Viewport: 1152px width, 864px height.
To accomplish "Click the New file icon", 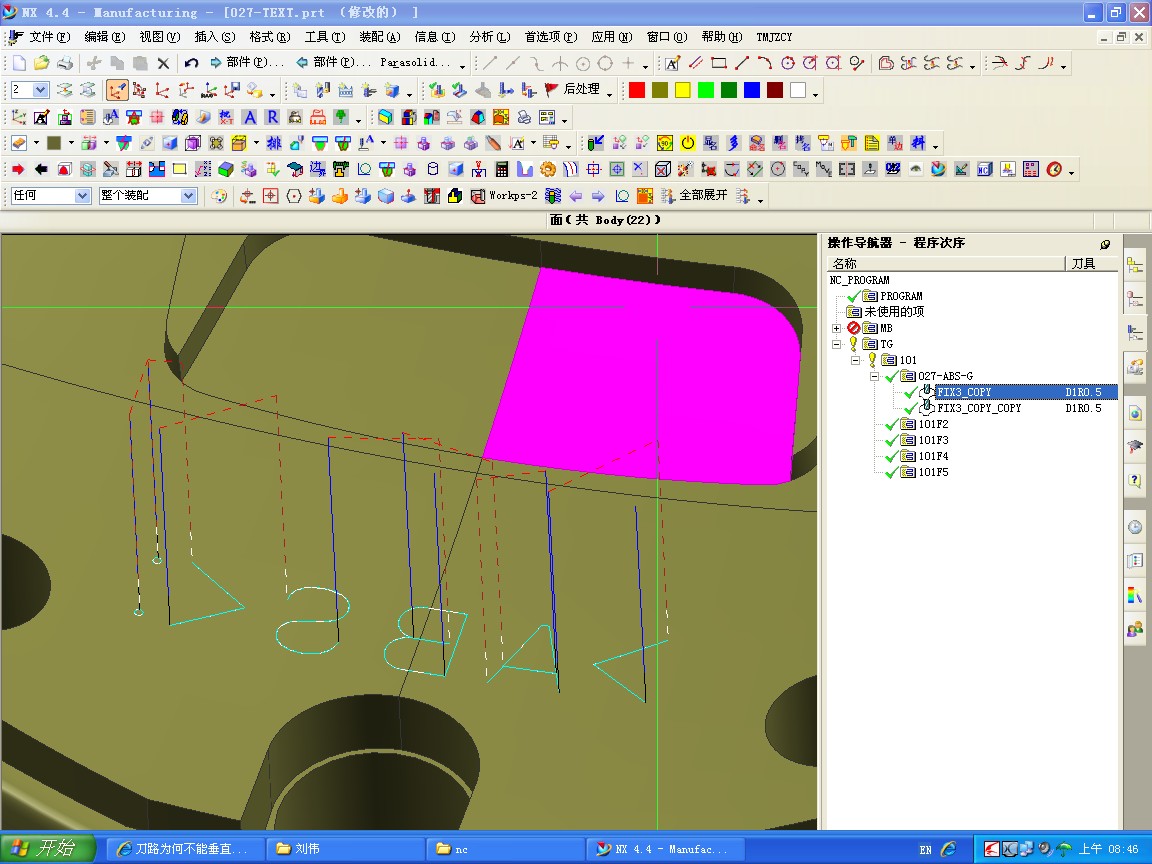I will [19, 63].
